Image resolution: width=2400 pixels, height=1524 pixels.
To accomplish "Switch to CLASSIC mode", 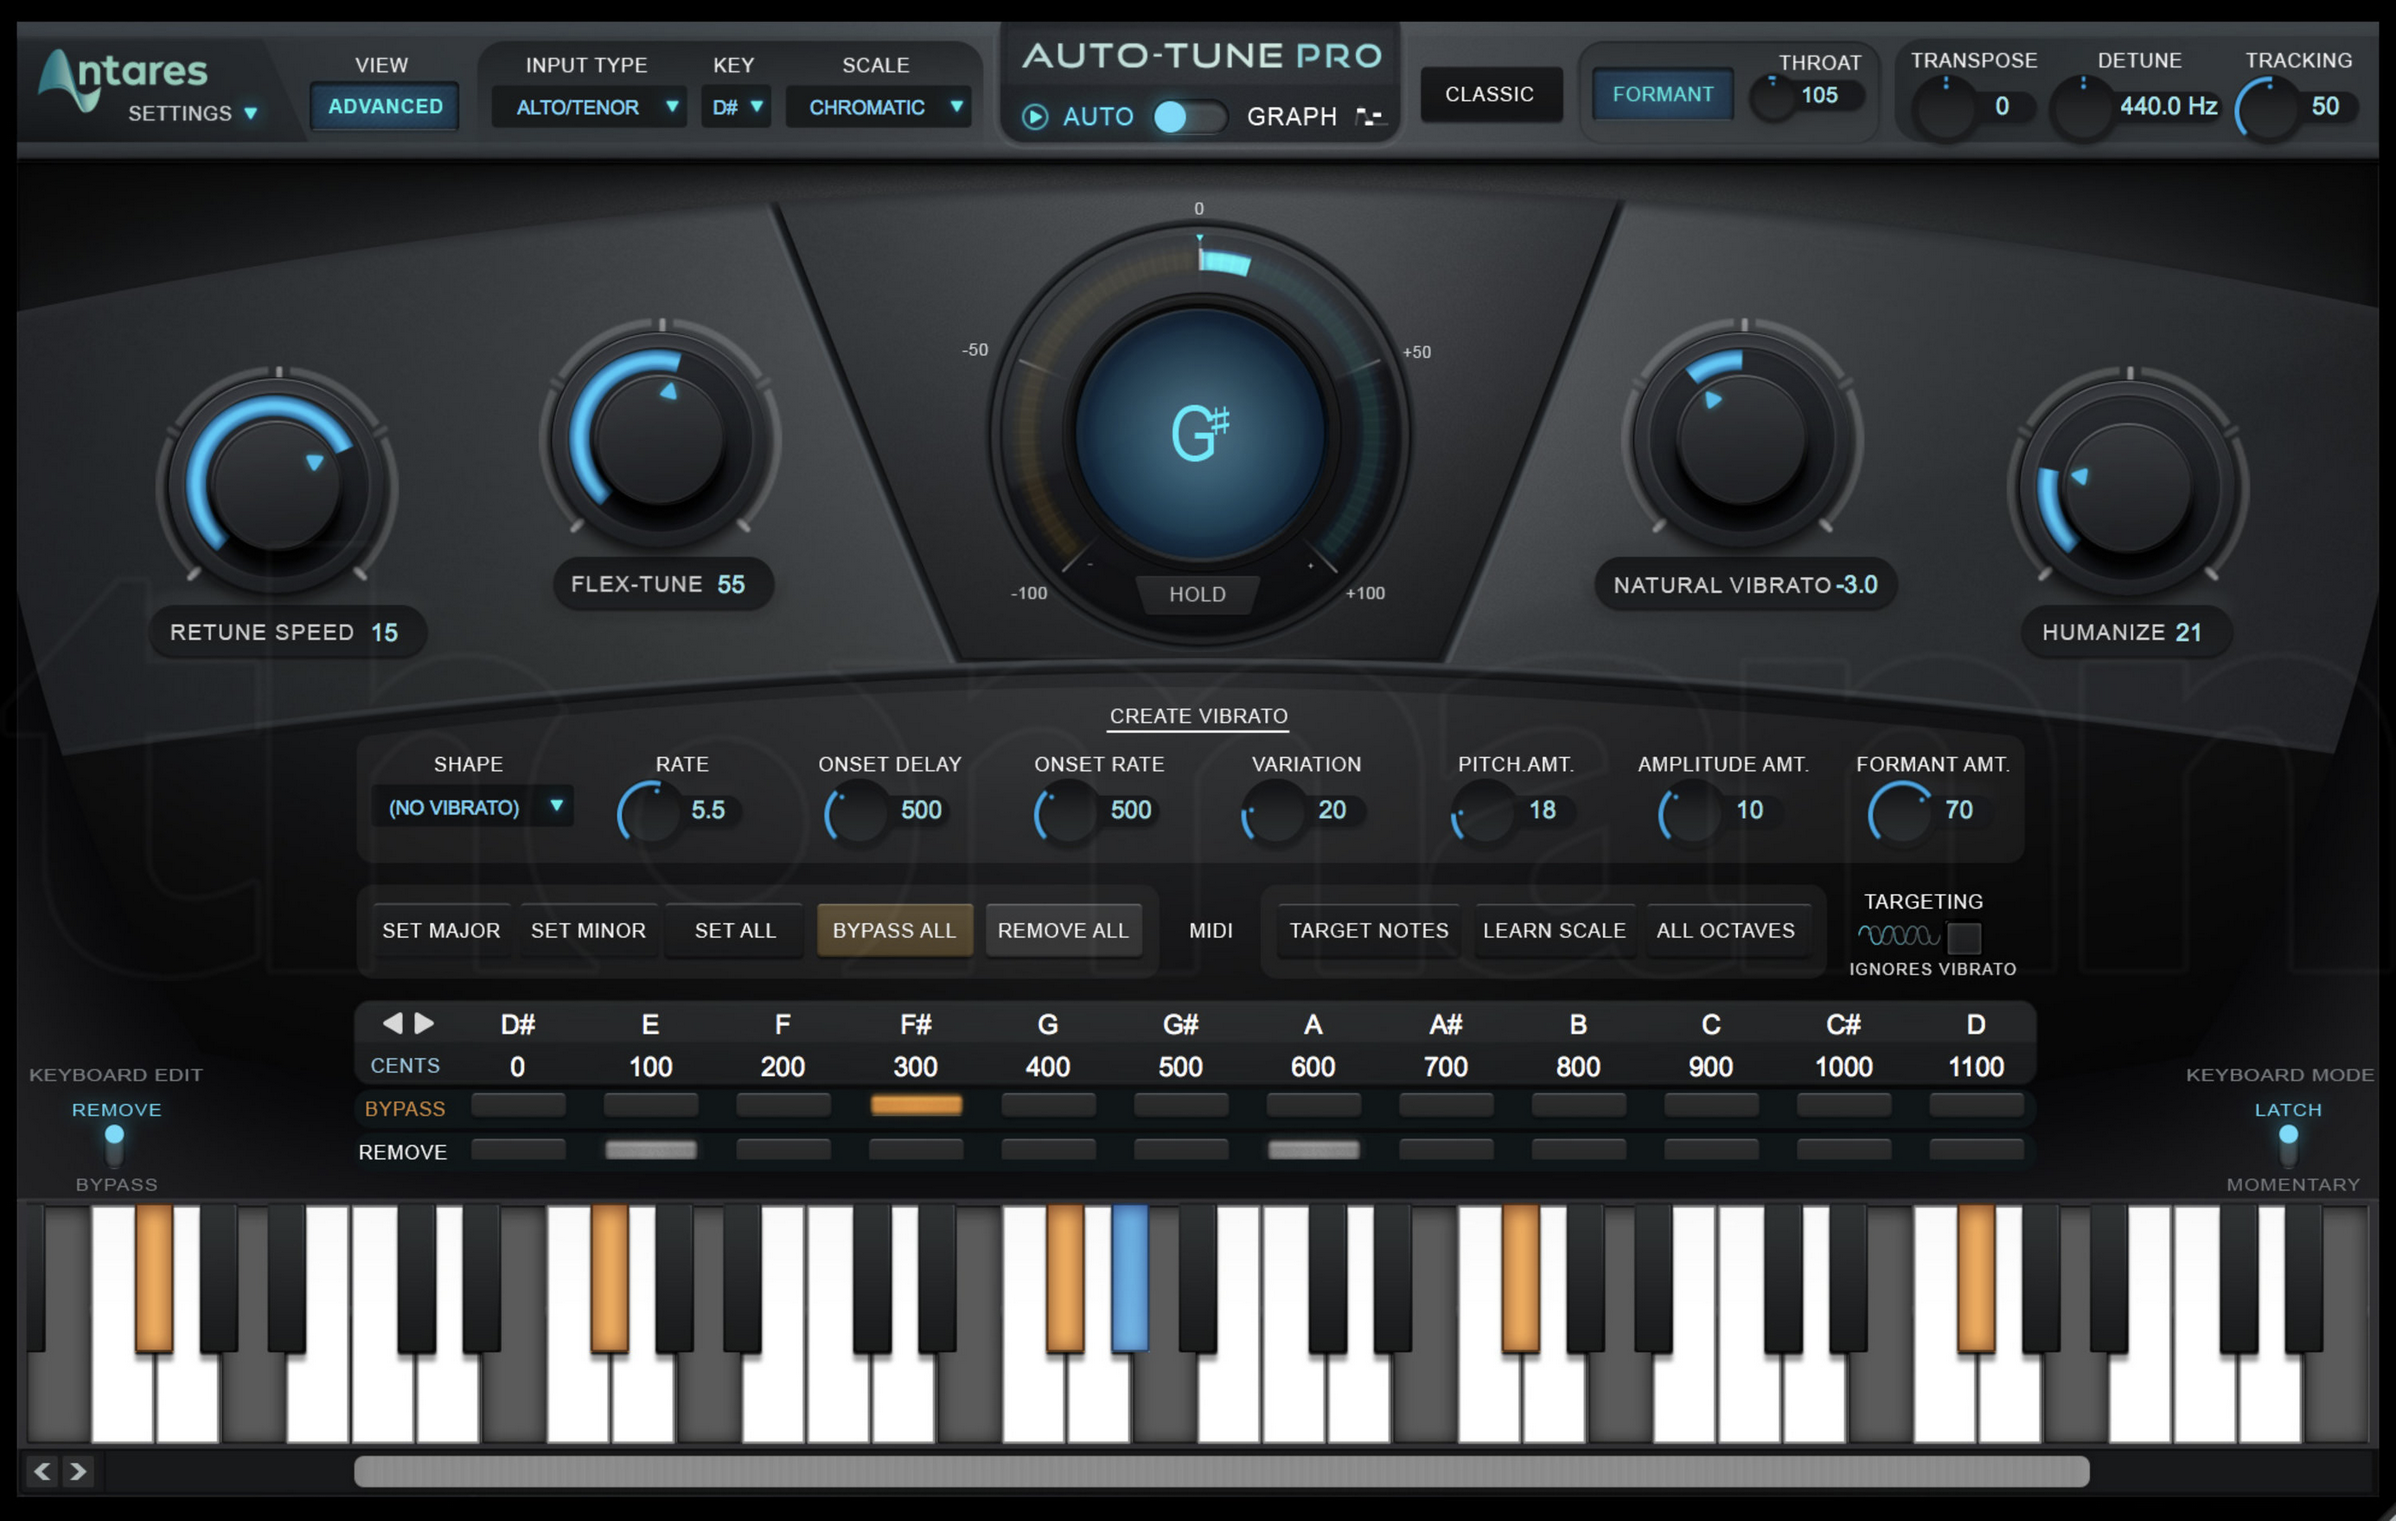I will 1489,94.
